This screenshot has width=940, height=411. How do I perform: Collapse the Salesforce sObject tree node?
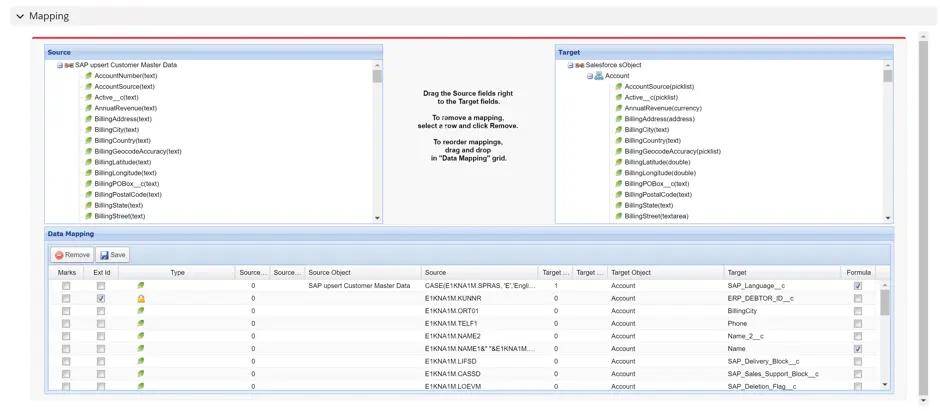(x=570, y=65)
